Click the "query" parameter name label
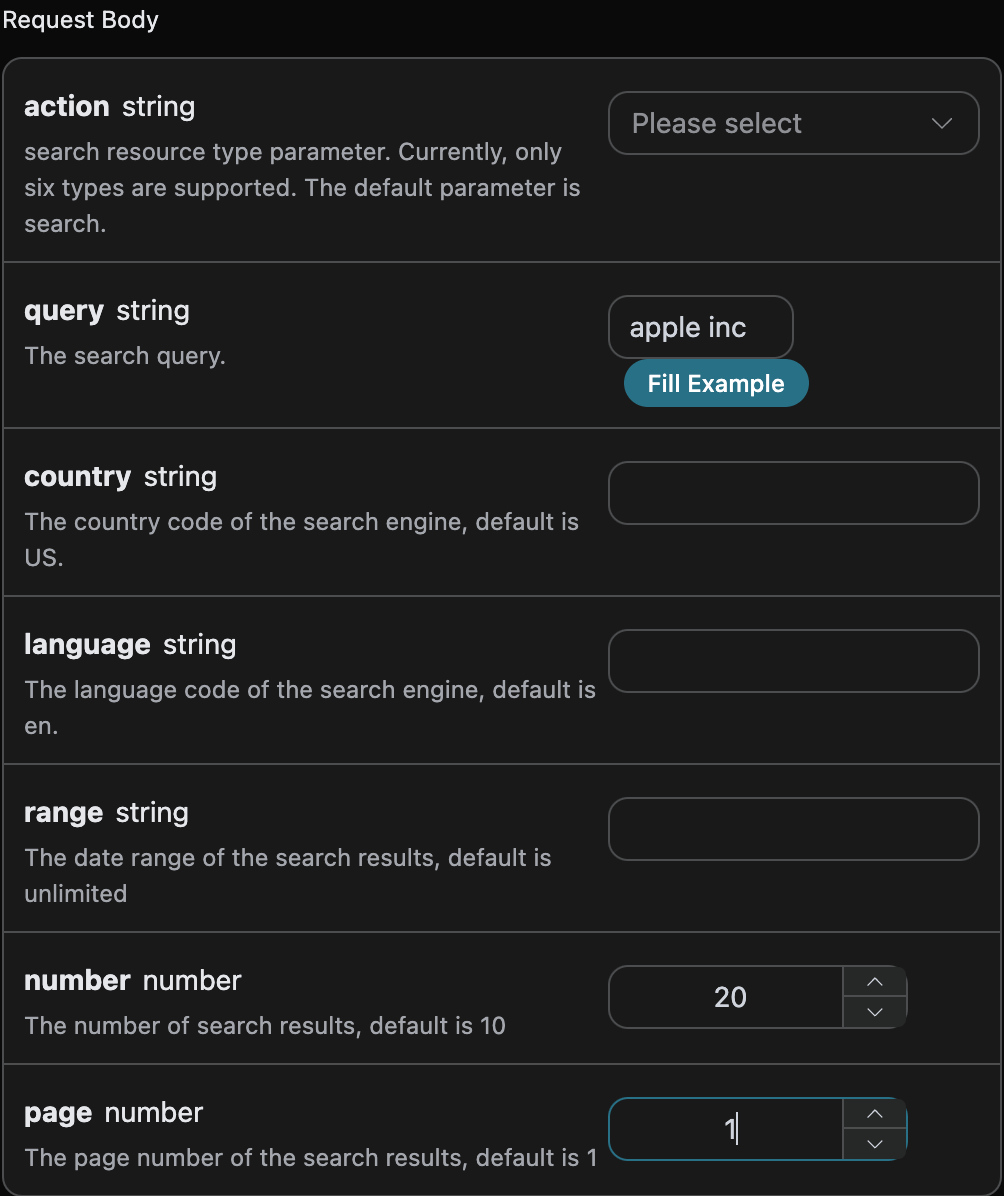The image size is (1004, 1196). [64, 312]
